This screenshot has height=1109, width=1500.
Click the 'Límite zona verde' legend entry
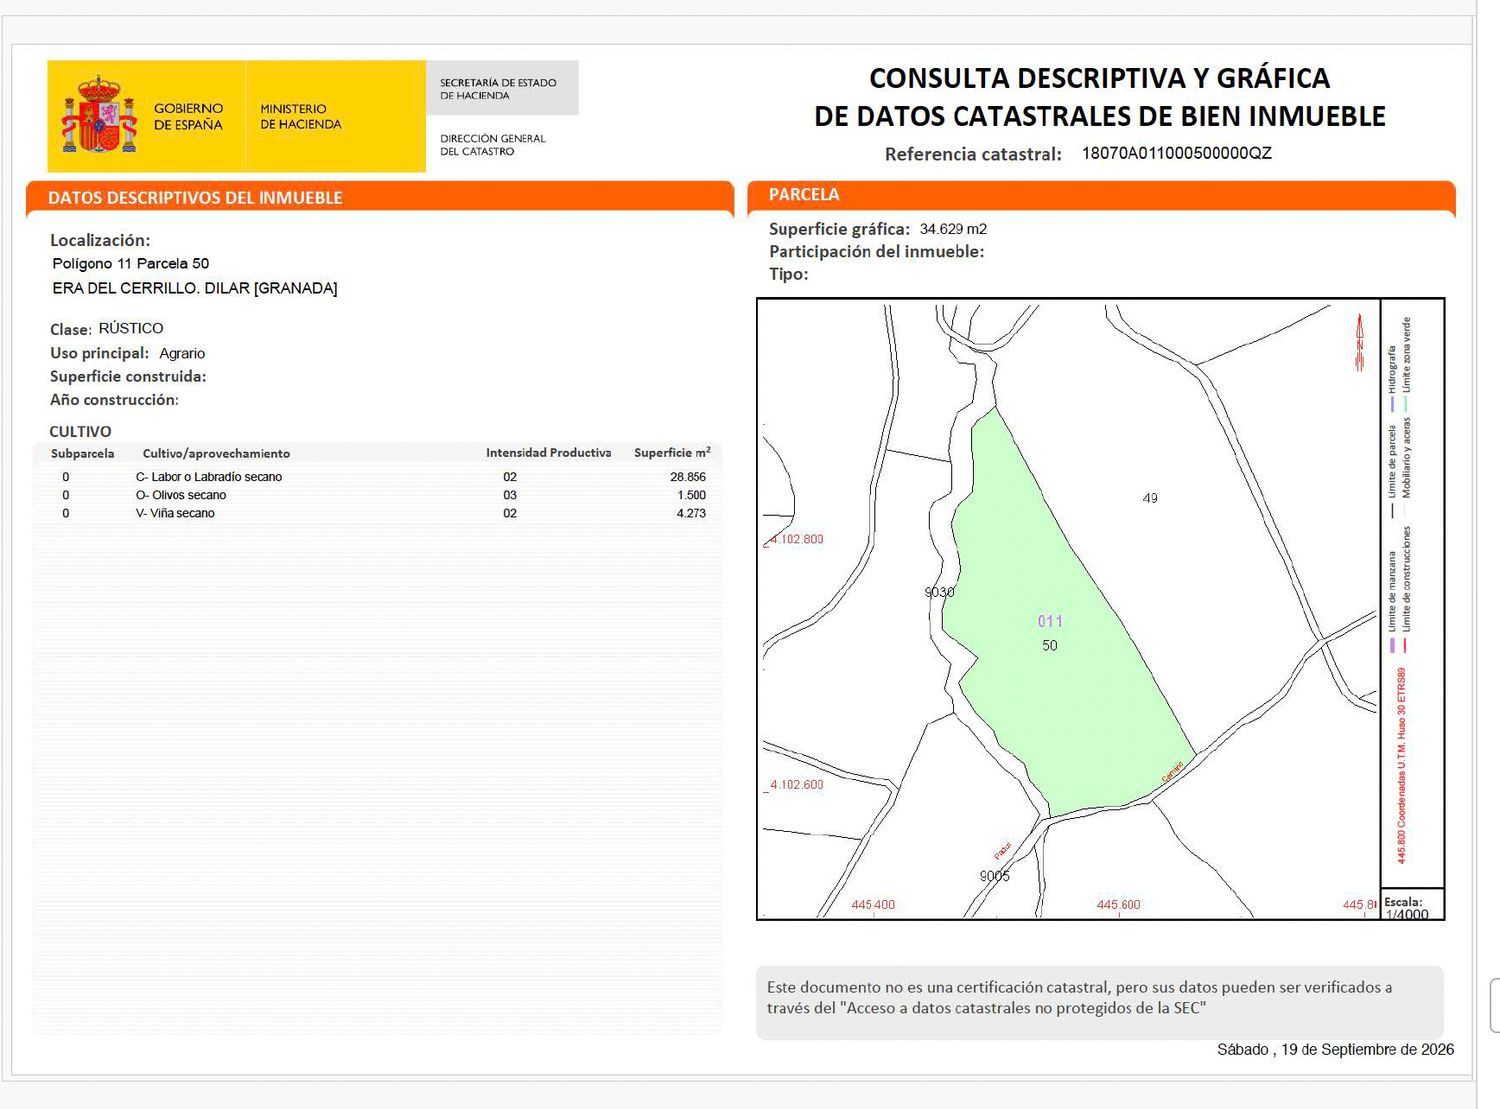point(1406,365)
